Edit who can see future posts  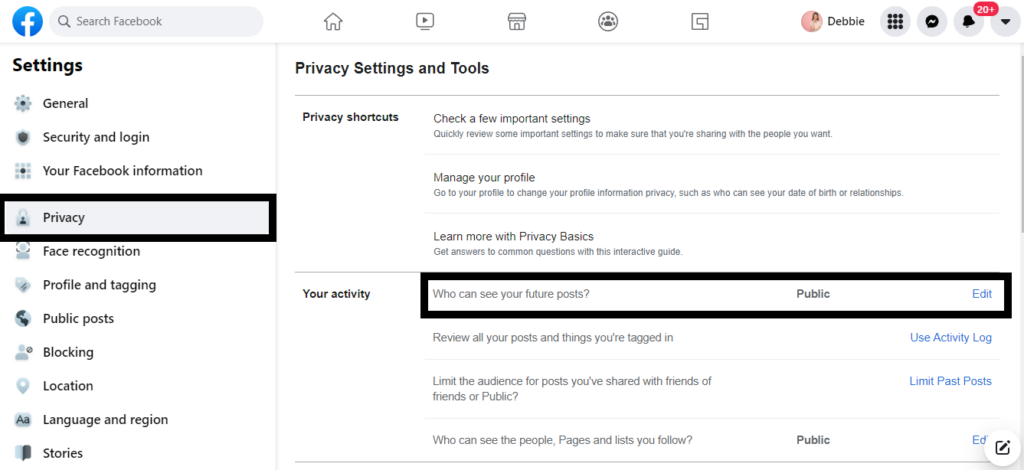click(x=982, y=294)
